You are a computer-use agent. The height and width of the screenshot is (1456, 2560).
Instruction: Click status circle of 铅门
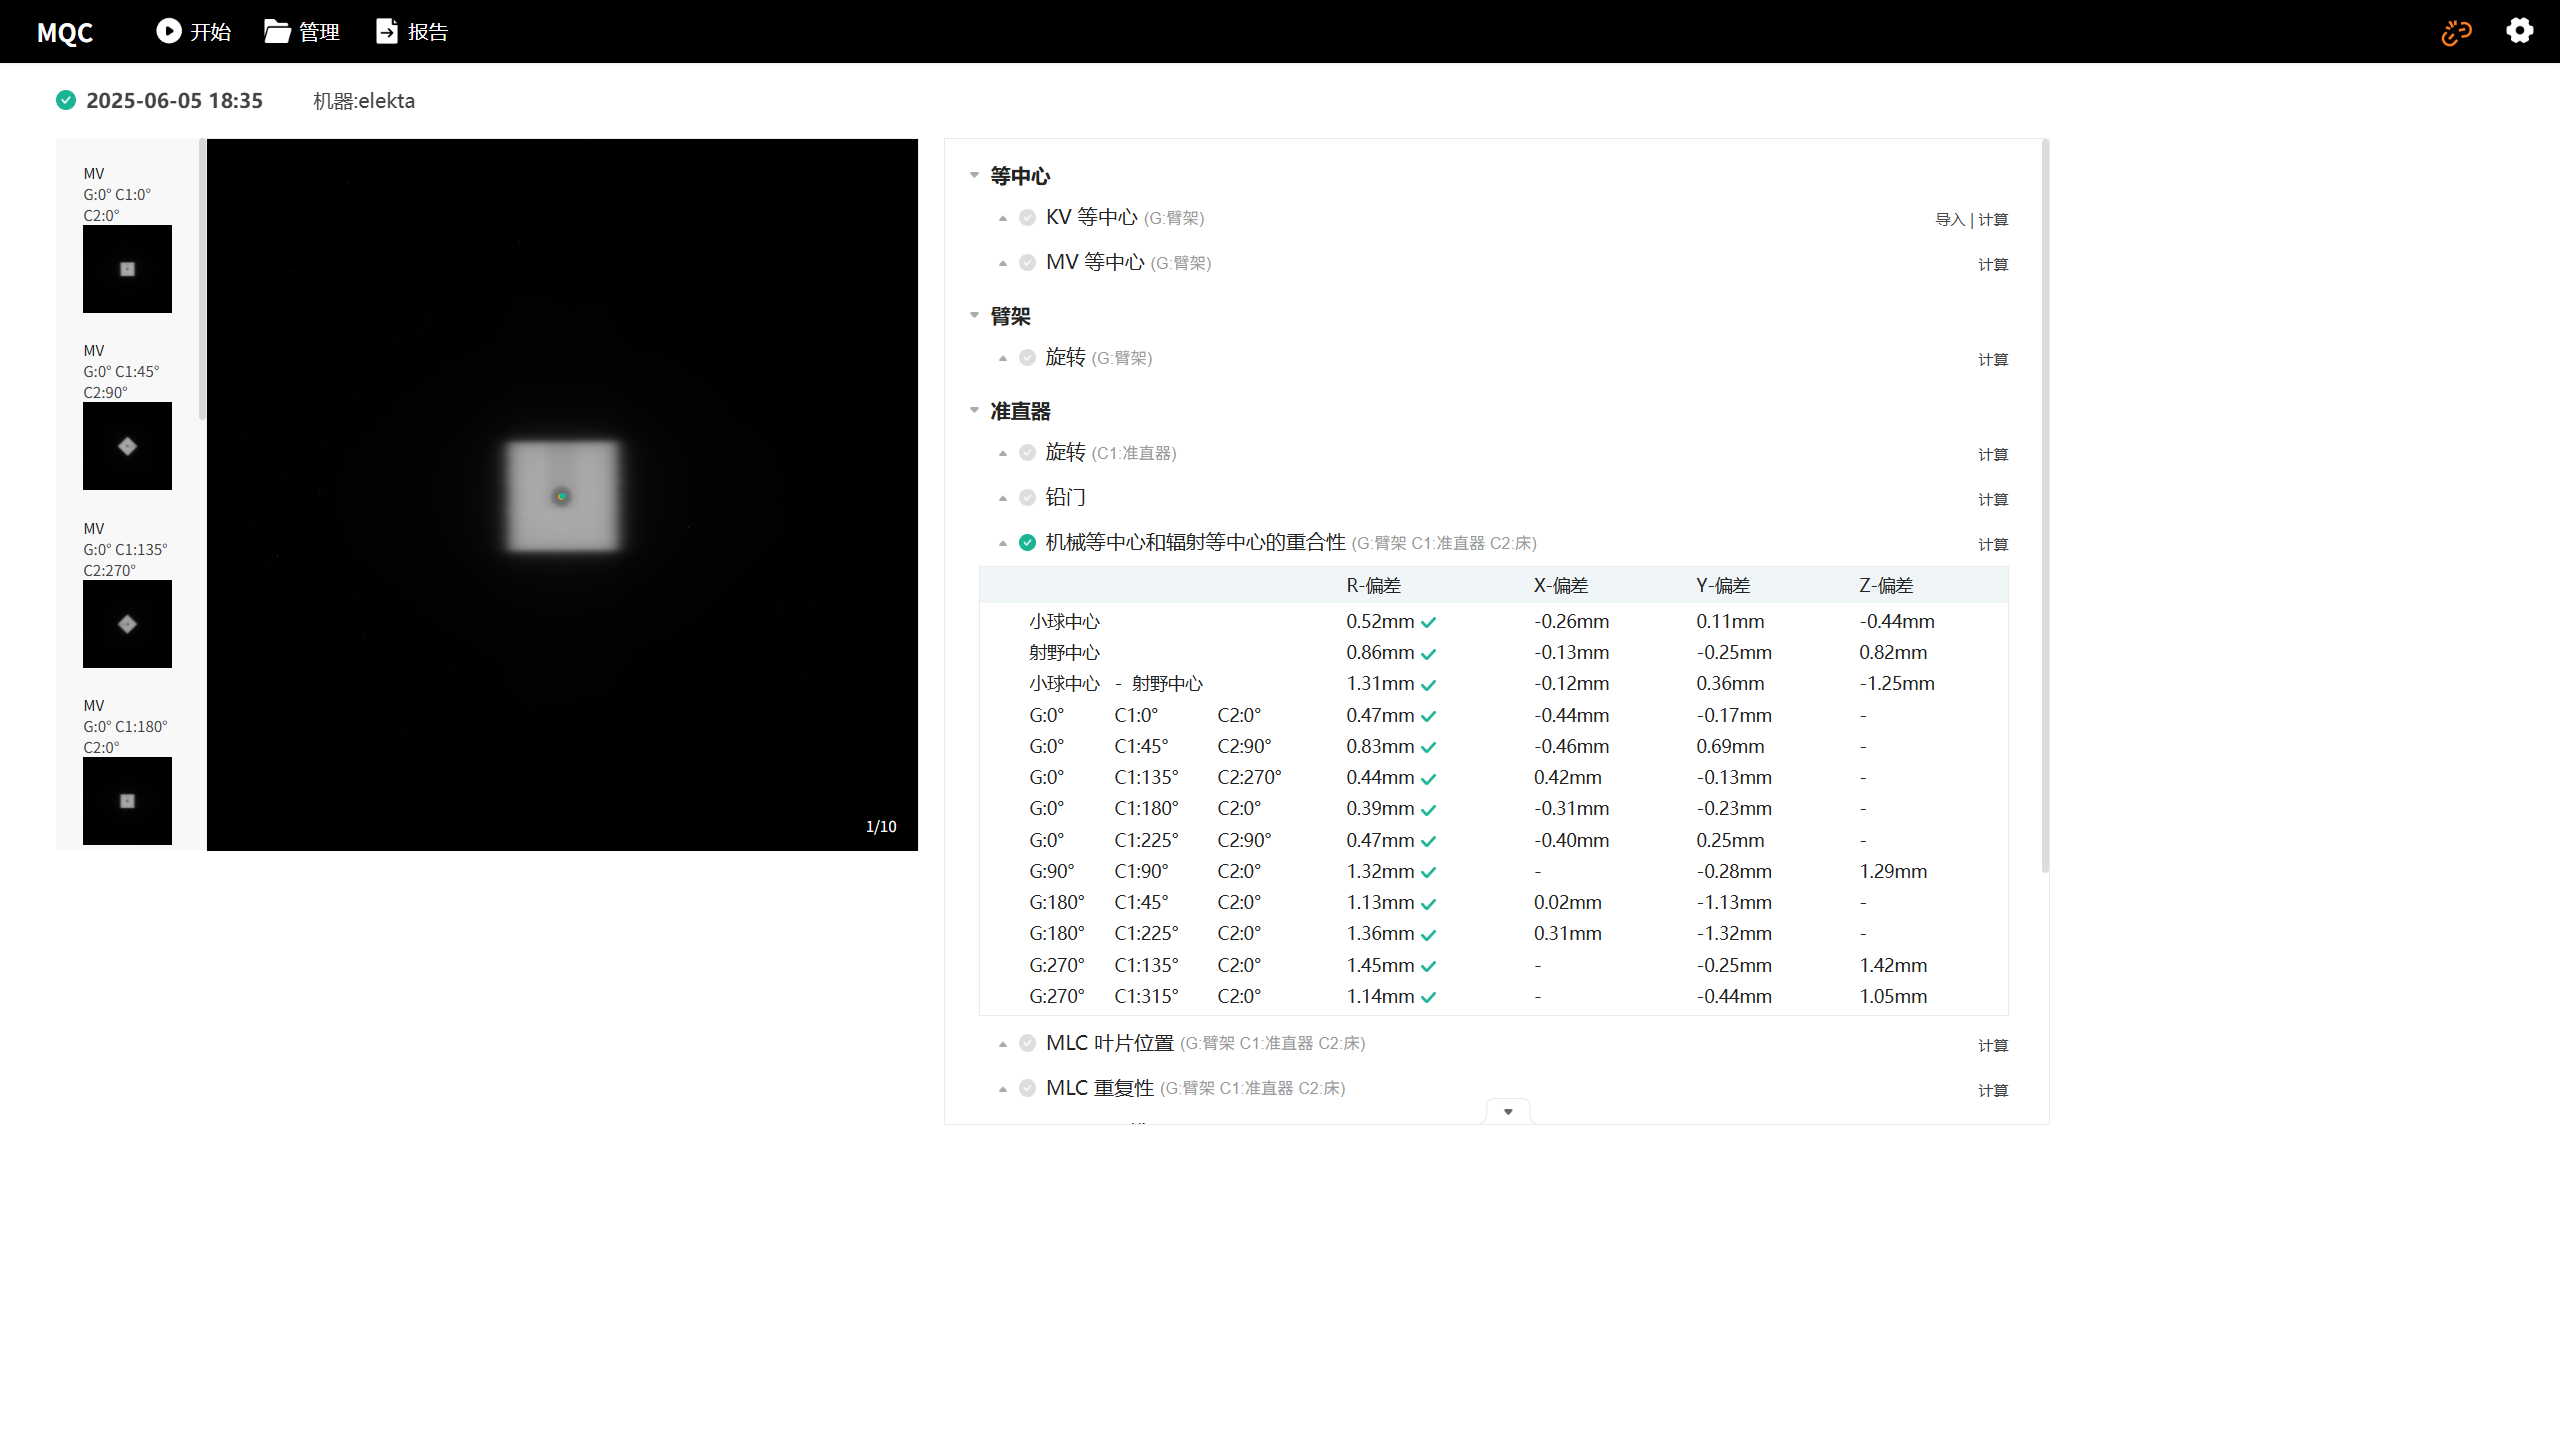[x=1027, y=498]
